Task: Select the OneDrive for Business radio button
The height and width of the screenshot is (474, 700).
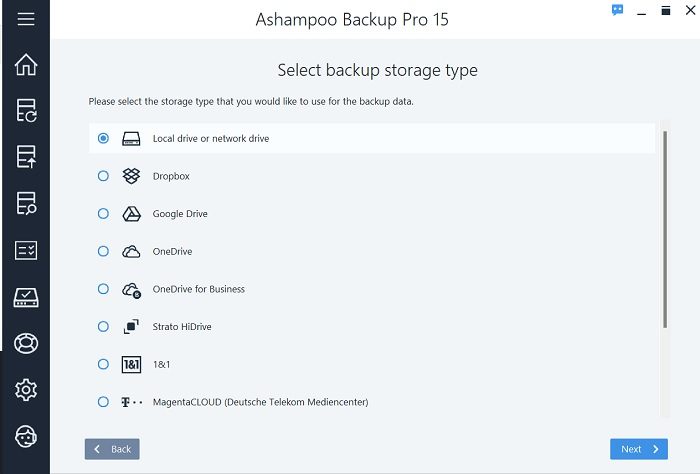Action: (x=103, y=289)
